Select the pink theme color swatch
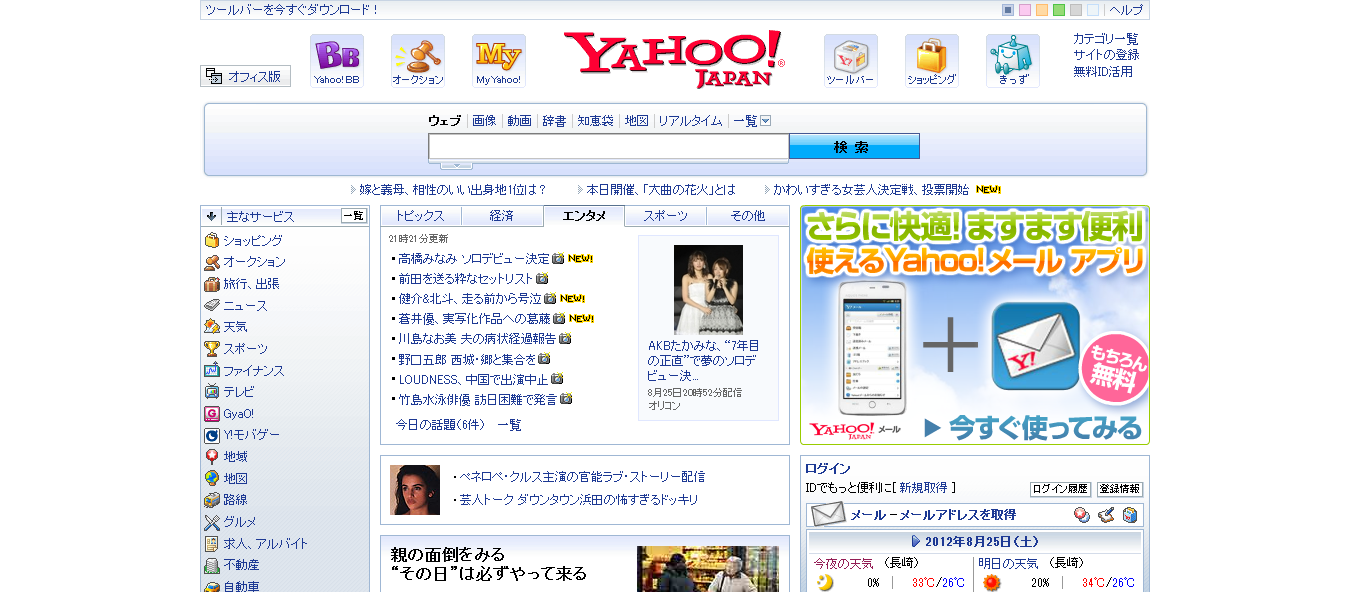This screenshot has width=1349, height=592. click(x=1025, y=10)
